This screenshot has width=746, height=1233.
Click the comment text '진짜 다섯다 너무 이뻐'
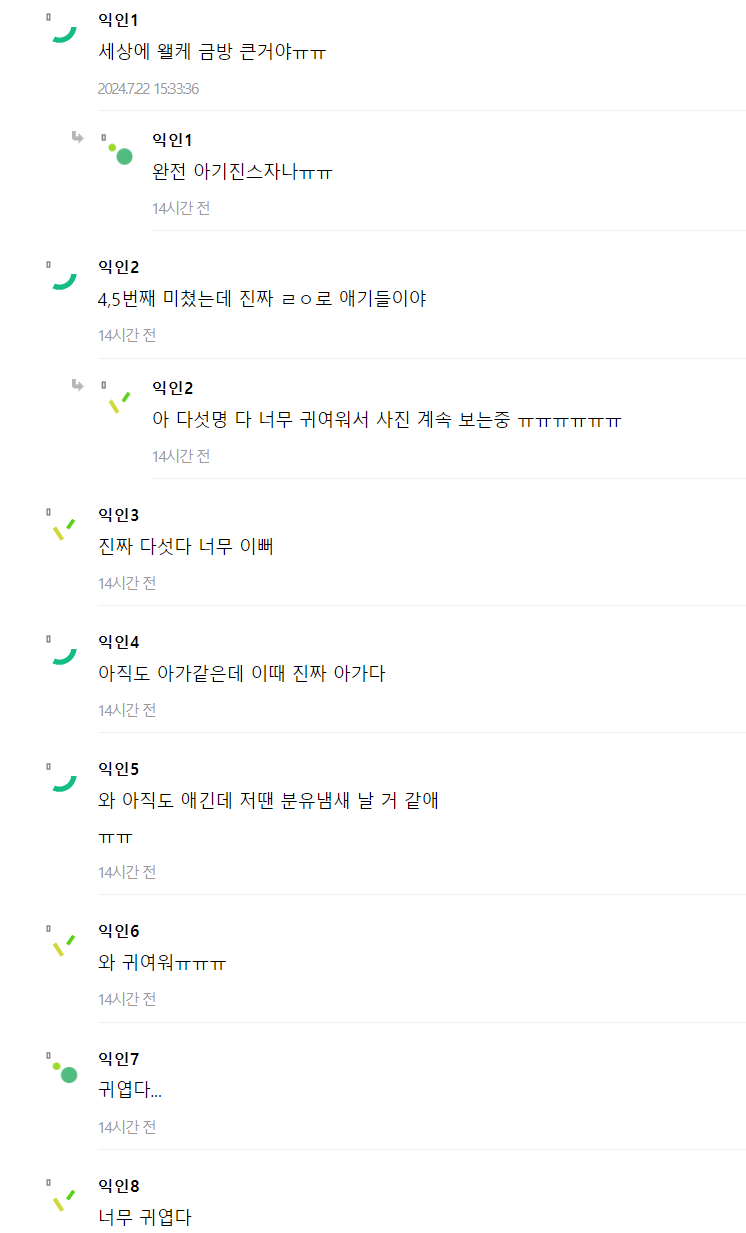(186, 547)
